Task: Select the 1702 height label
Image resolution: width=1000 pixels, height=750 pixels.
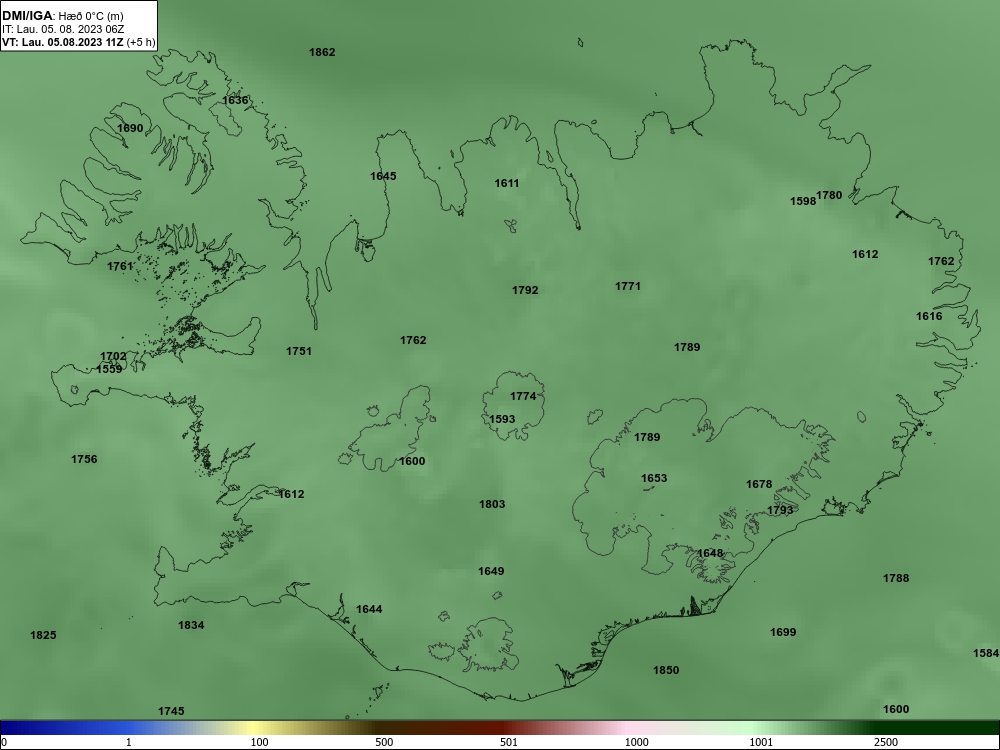Action: point(114,356)
